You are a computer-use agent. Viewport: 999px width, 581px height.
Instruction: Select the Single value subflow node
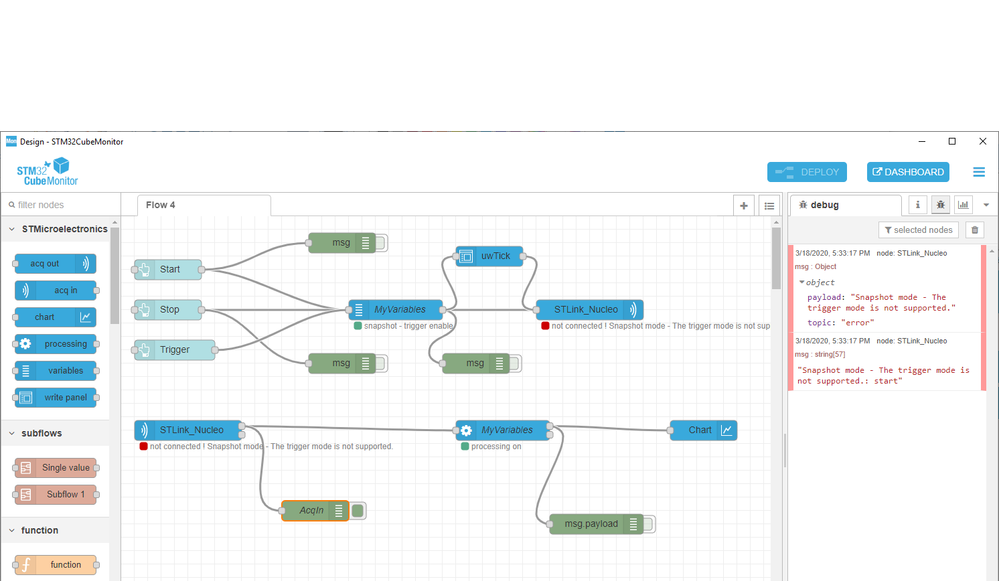(x=55, y=468)
